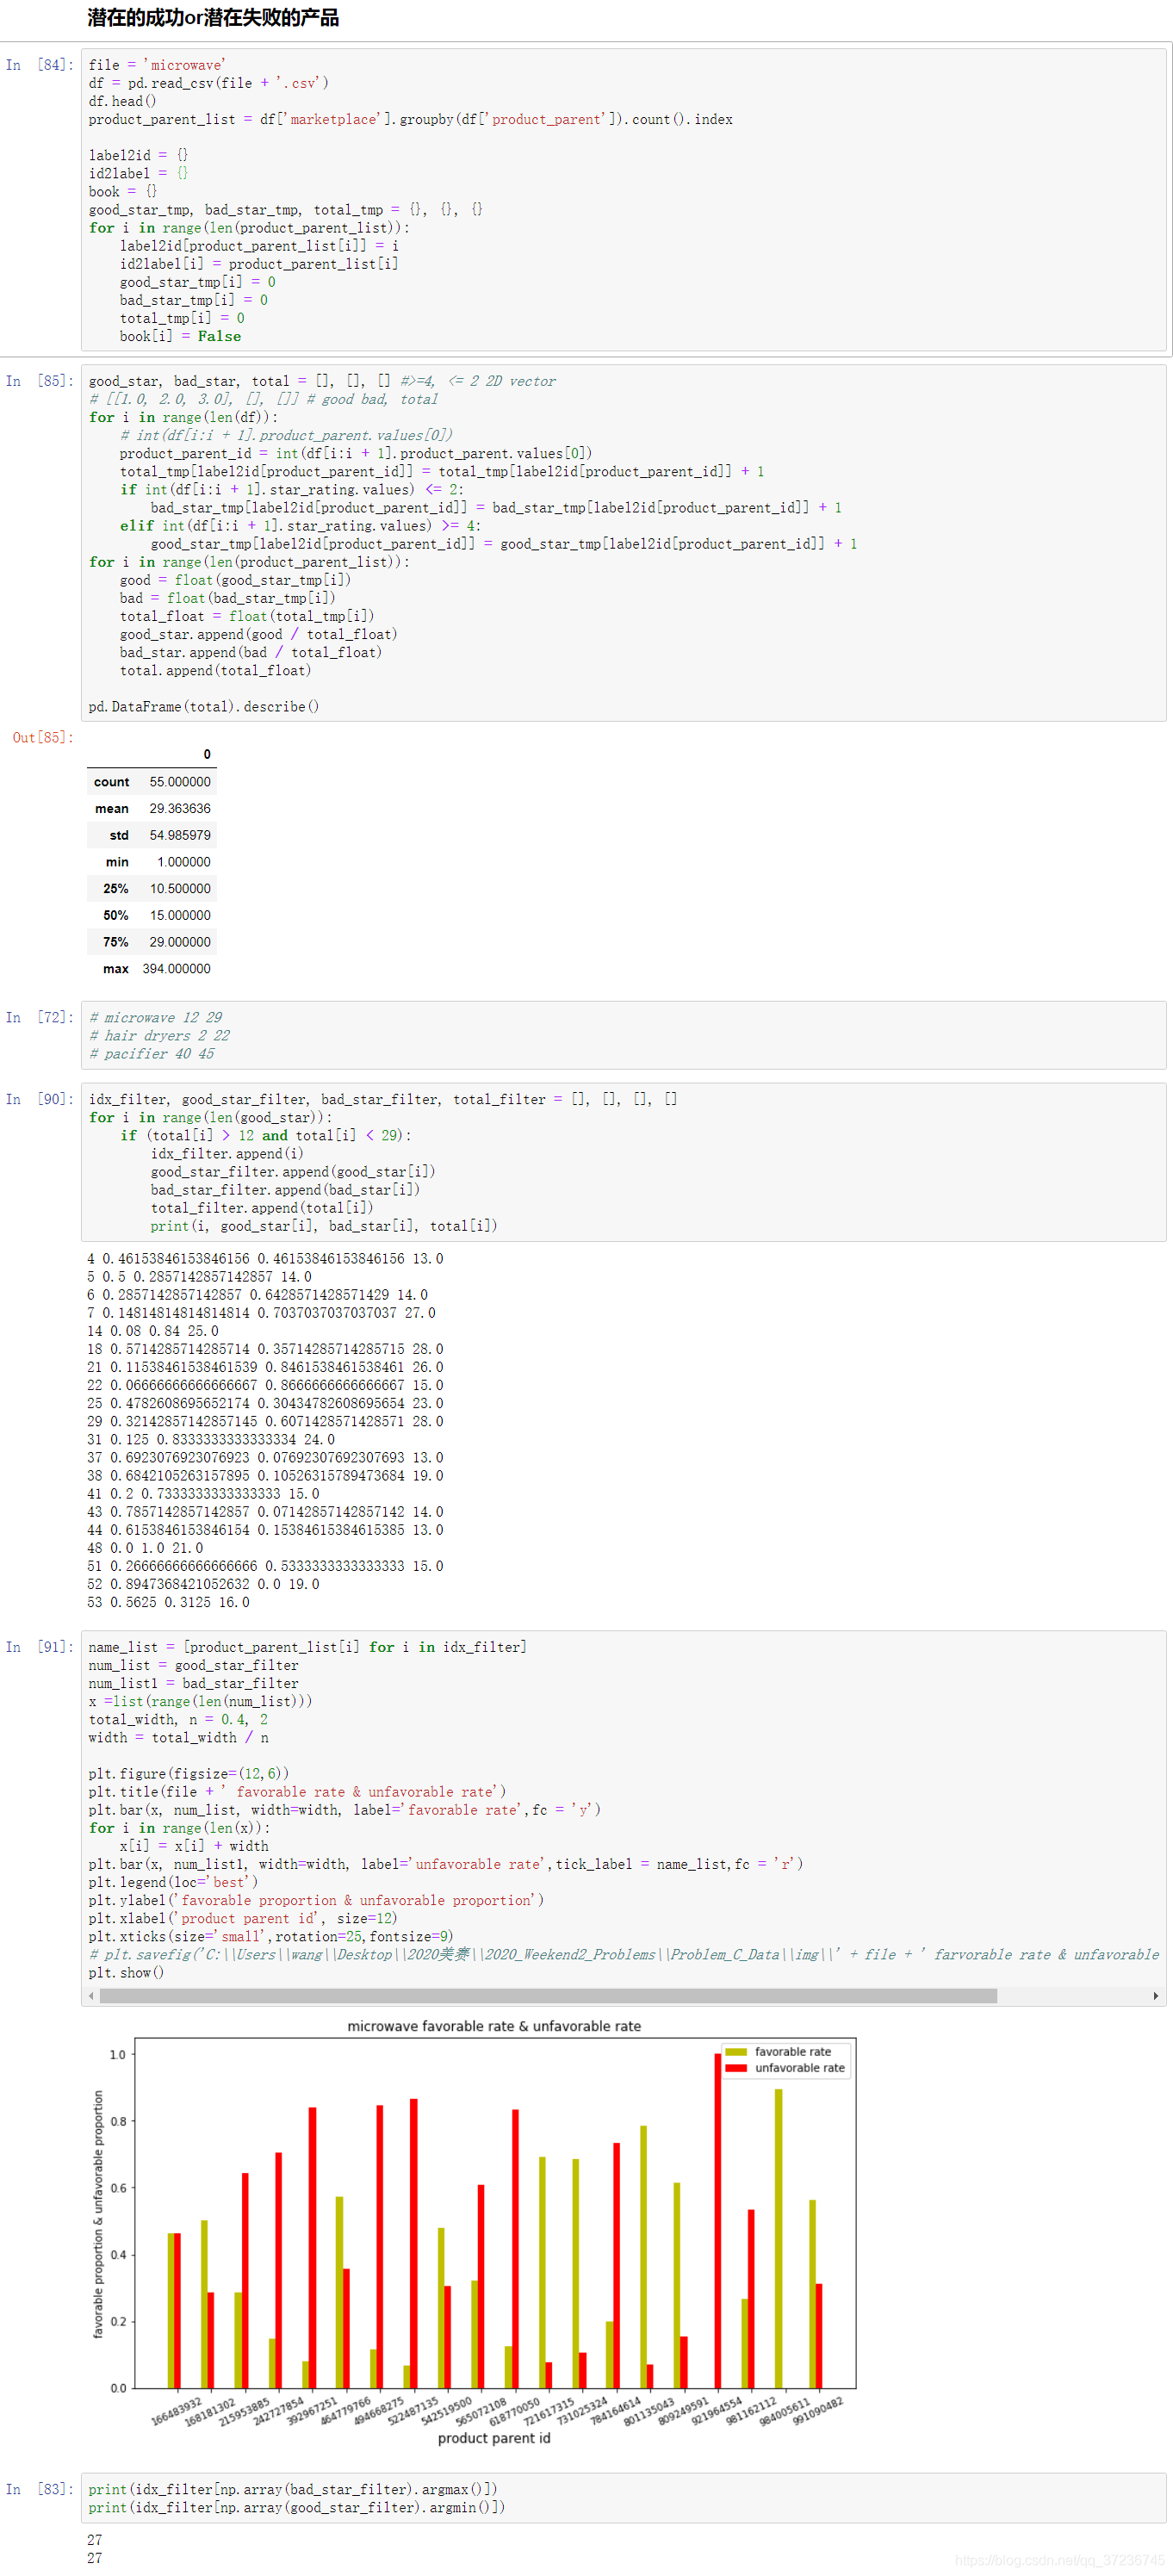The image size is (1173, 2576).
Task: Select the In [84] prompt
Action: (40, 65)
